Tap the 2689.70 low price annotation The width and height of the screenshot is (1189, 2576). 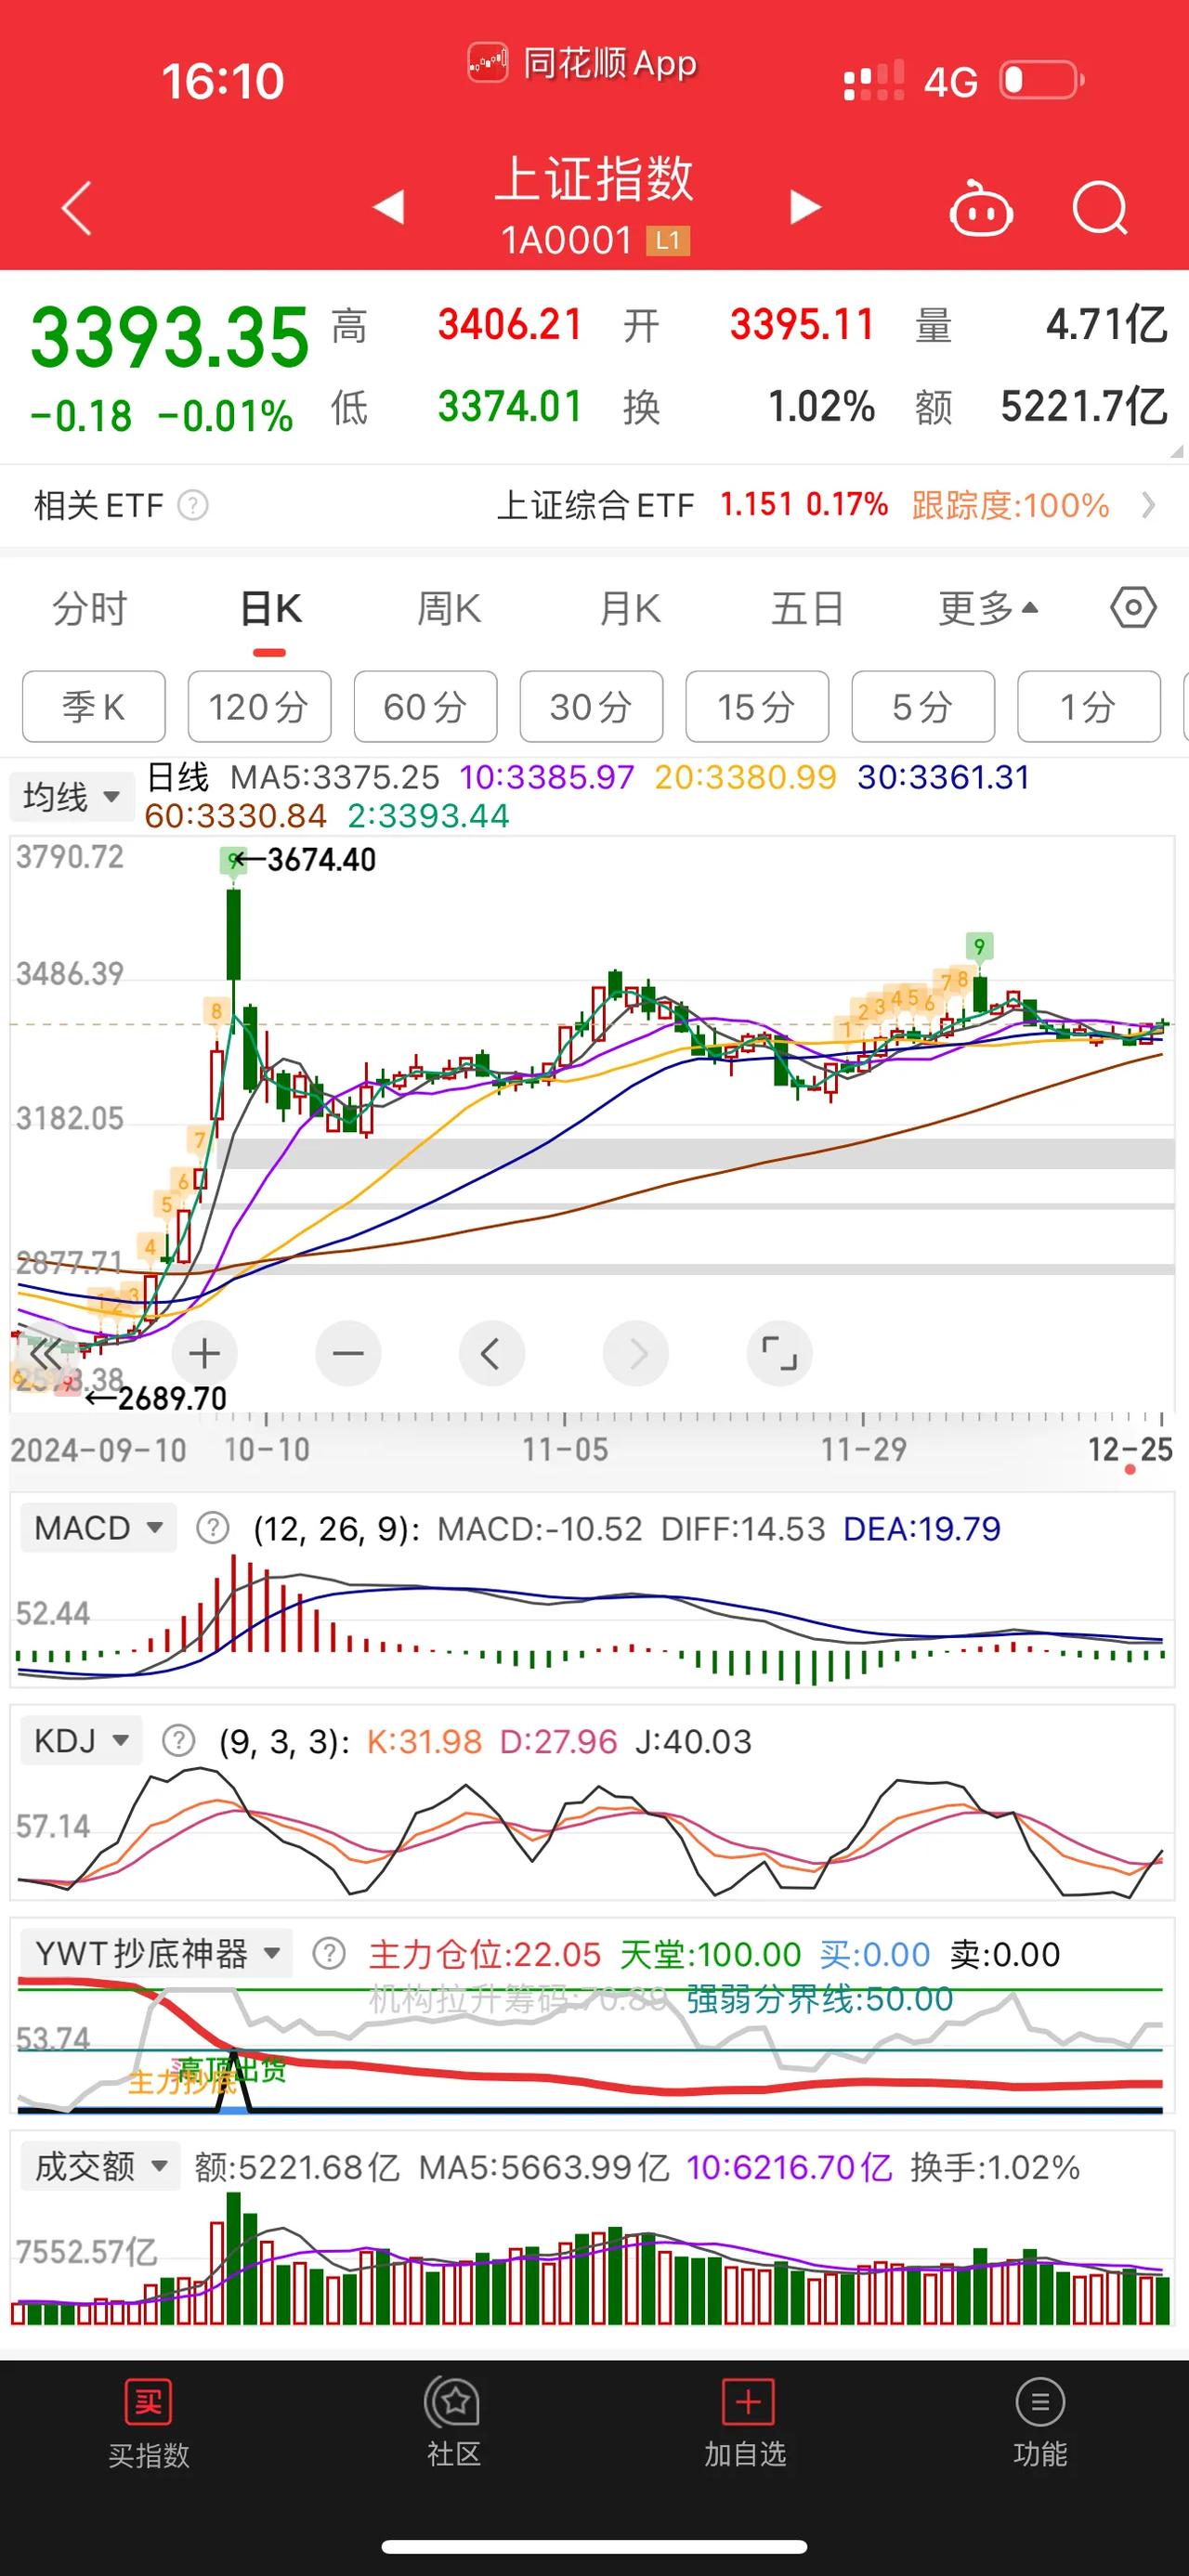click(x=172, y=1398)
